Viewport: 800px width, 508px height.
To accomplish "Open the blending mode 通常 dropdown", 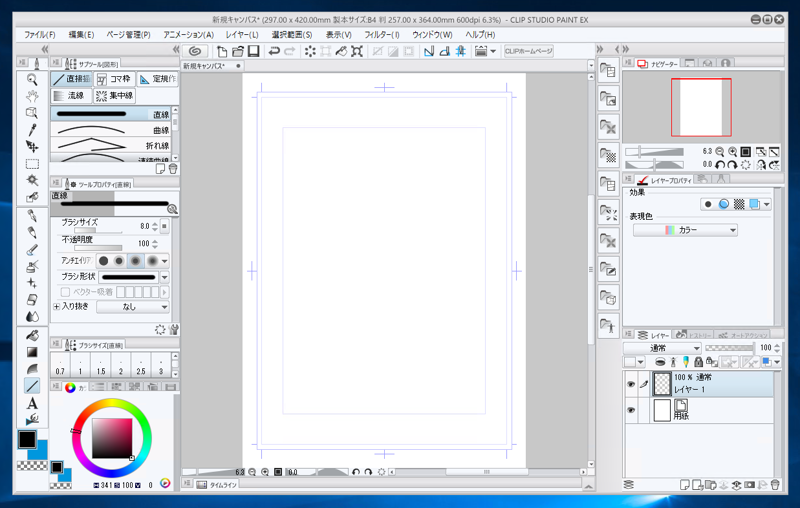I will pos(662,348).
